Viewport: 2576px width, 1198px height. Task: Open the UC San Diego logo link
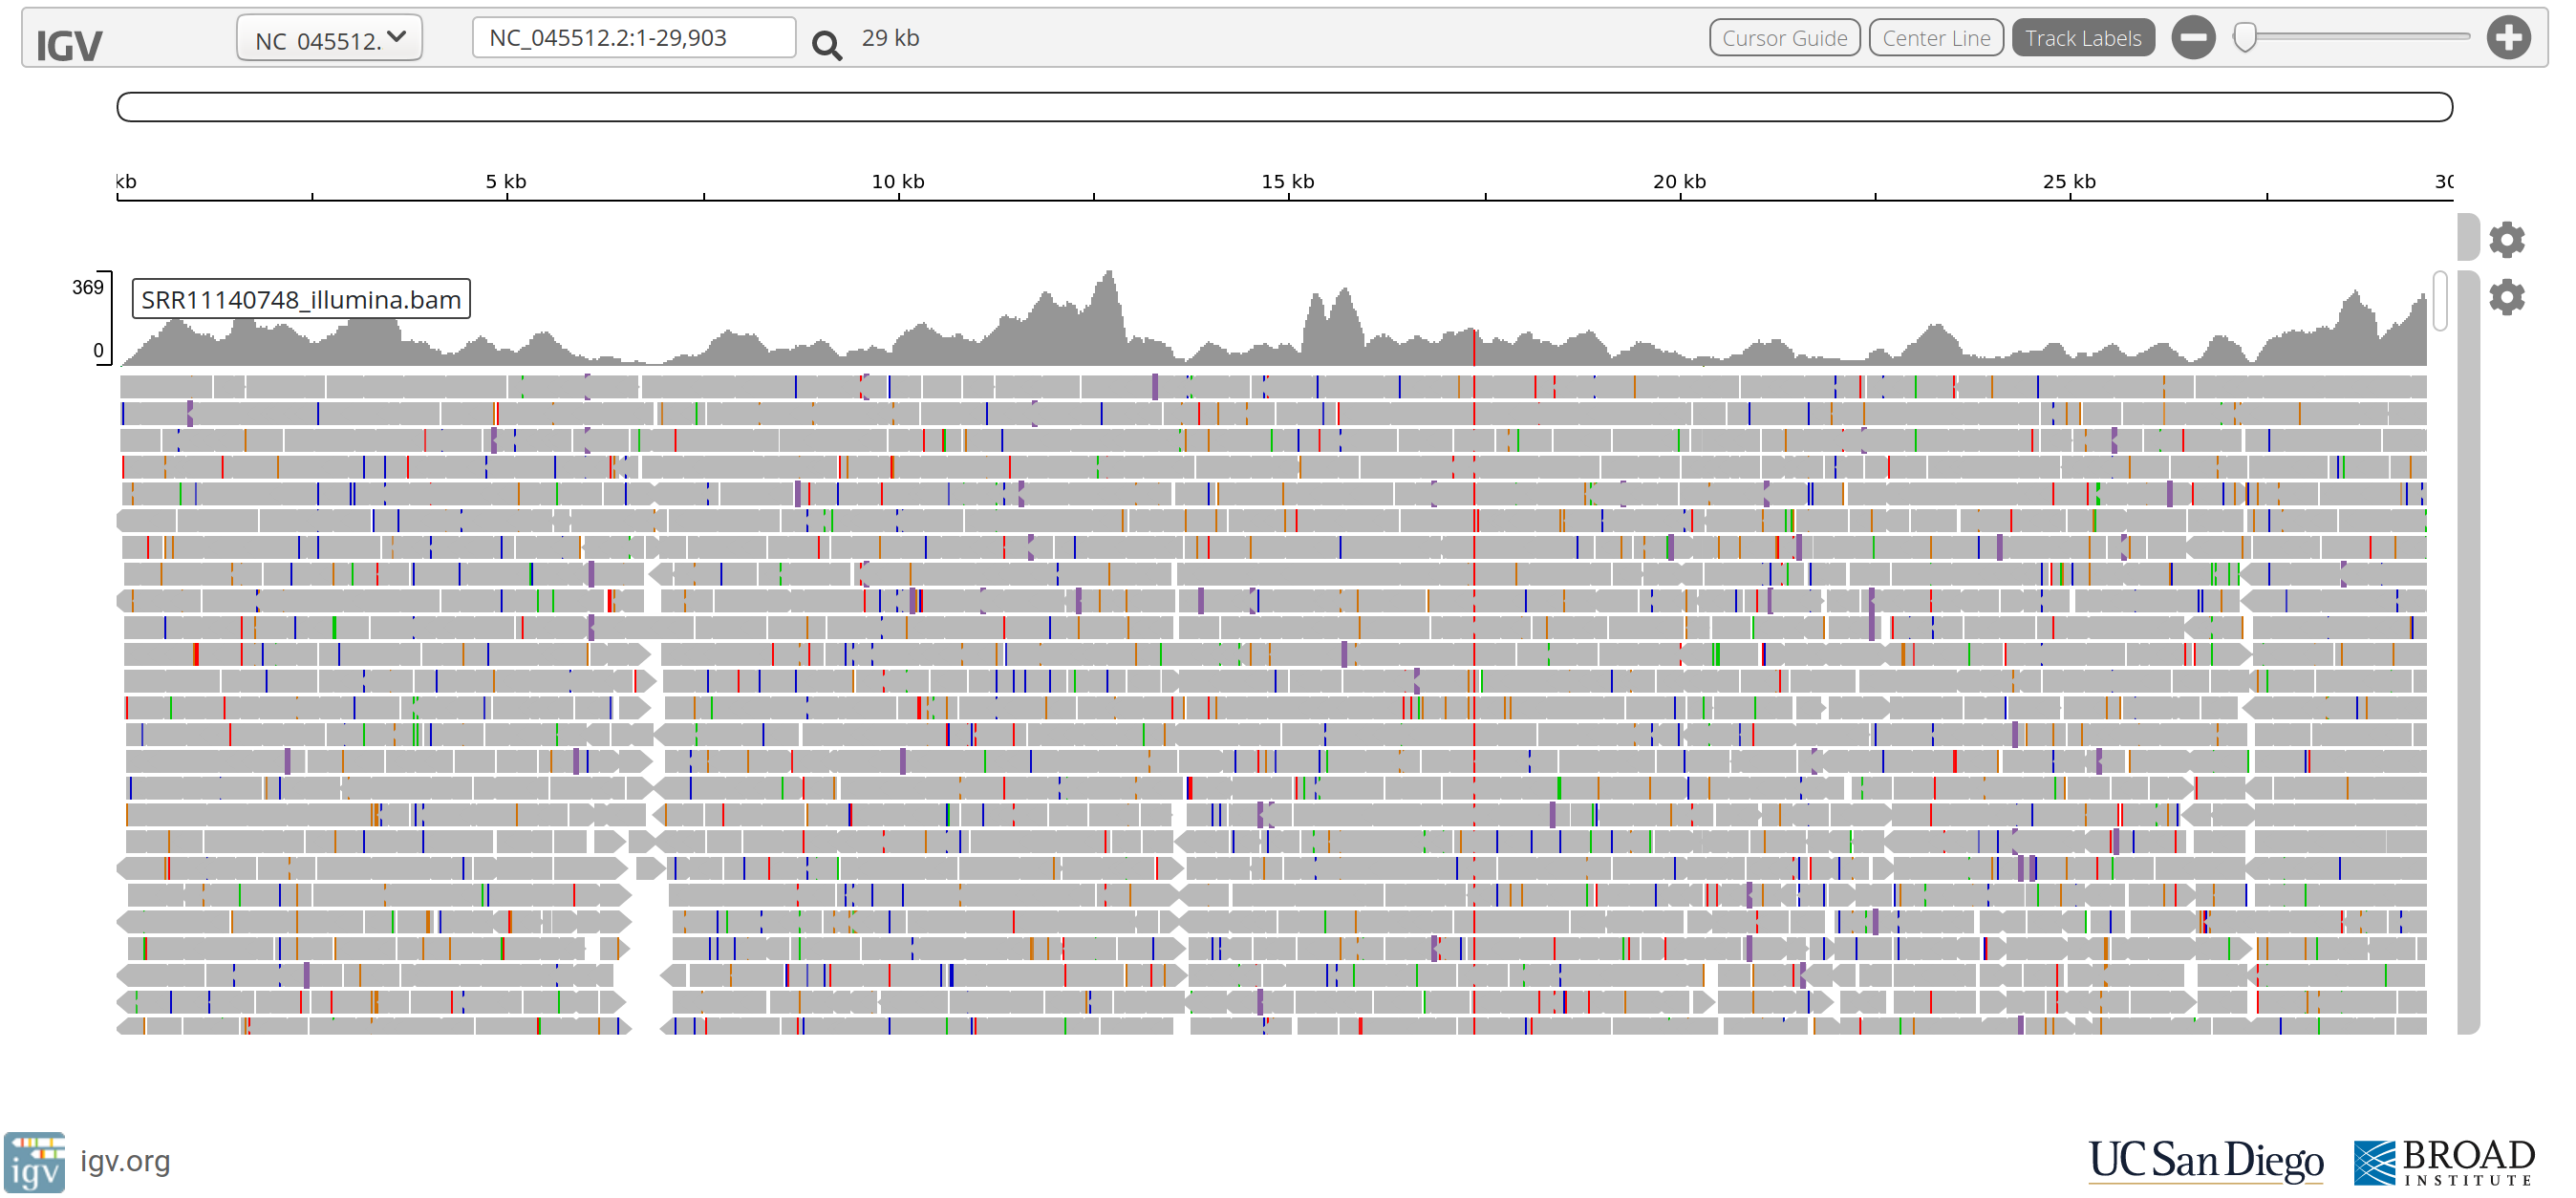pyautogui.click(x=2205, y=1161)
